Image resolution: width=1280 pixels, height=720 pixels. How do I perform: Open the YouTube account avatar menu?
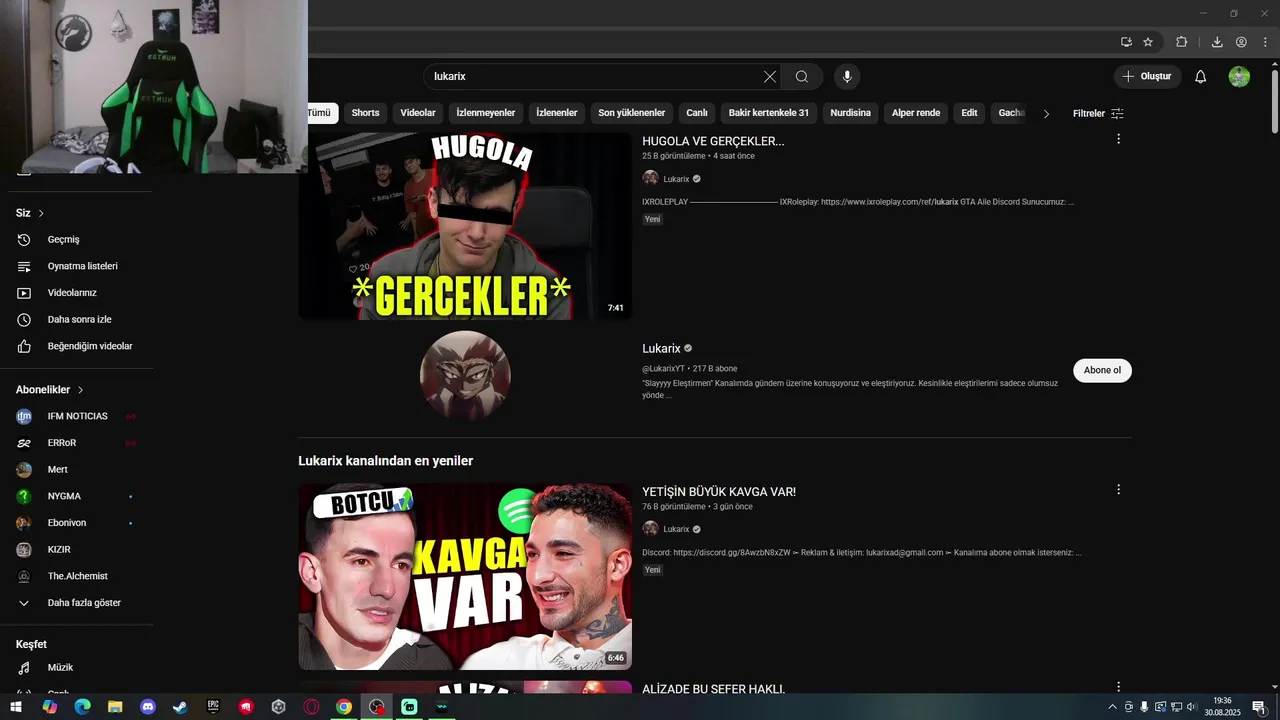tap(1239, 77)
